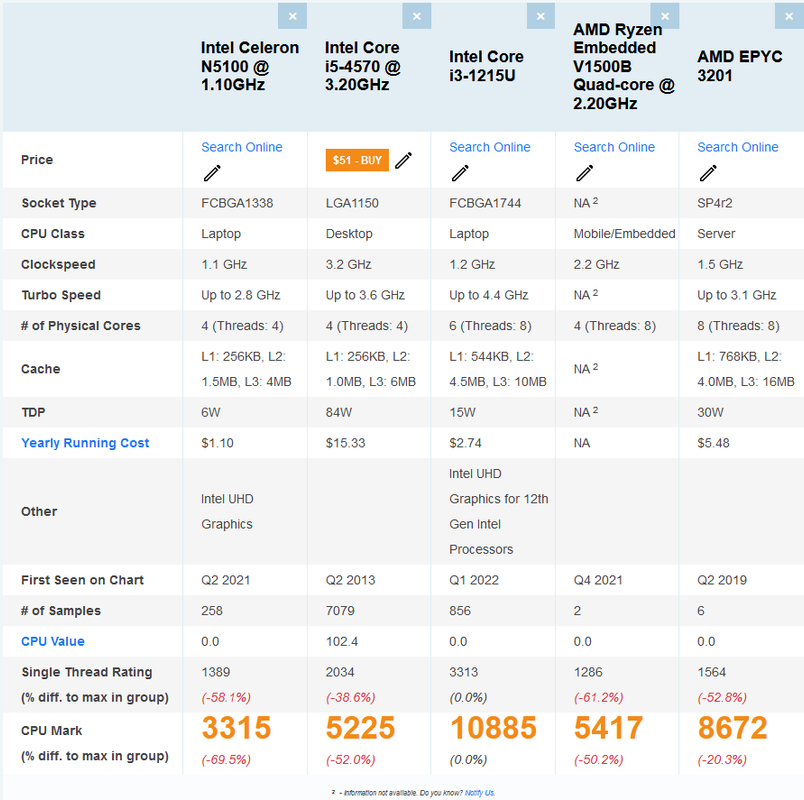The height and width of the screenshot is (800, 804).
Task: Click the Notify Us footnote link
Action: click(x=479, y=793)
